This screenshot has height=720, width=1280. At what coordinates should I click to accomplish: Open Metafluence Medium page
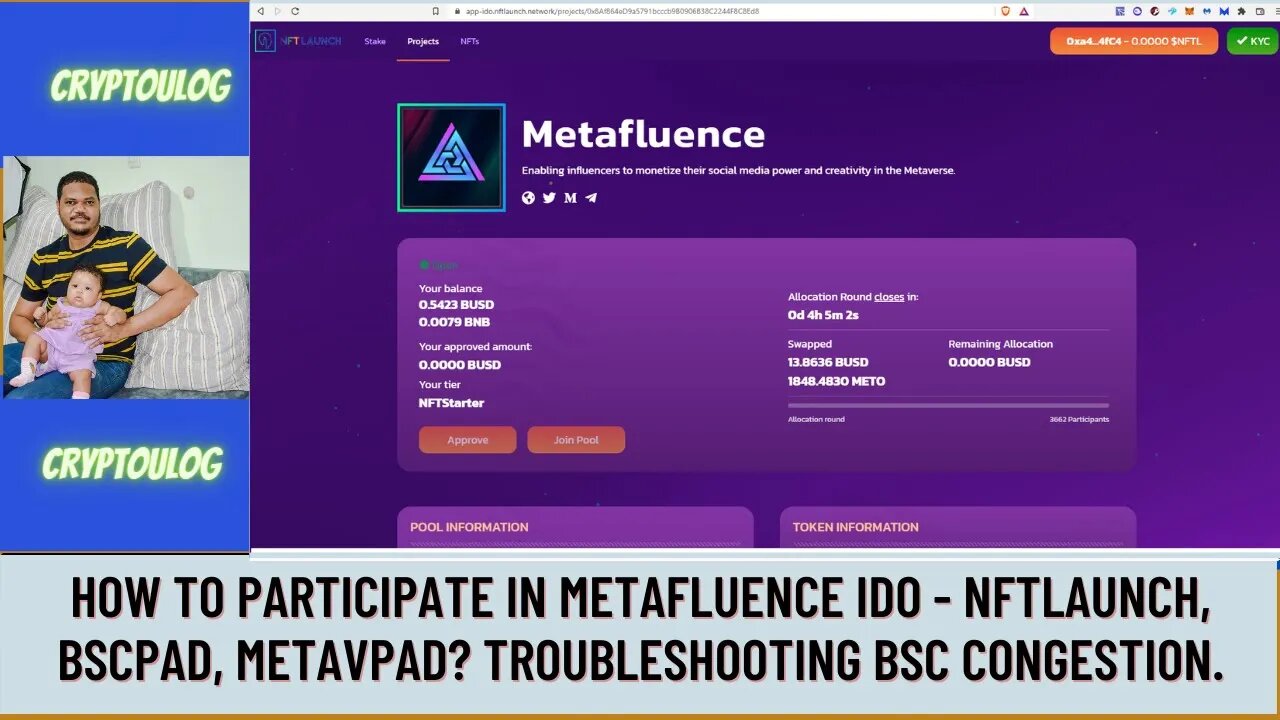click(570, 198)
